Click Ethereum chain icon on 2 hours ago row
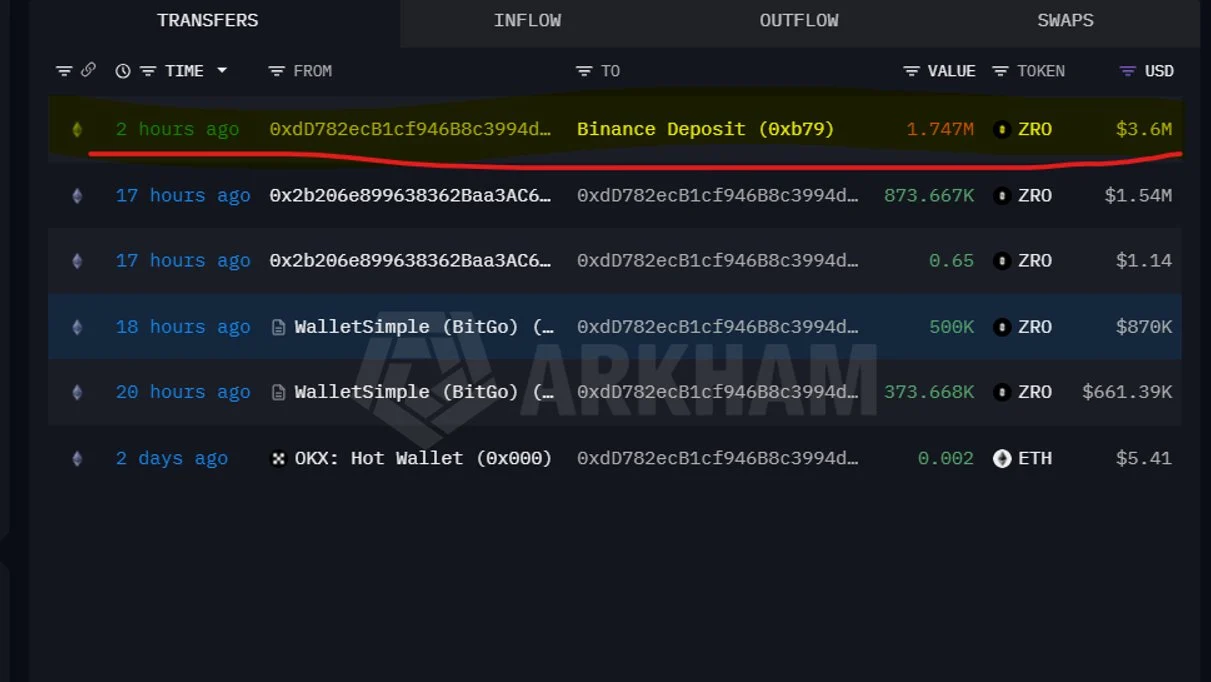This screenshot has width=1211, height=682. [x=77, y=129]
